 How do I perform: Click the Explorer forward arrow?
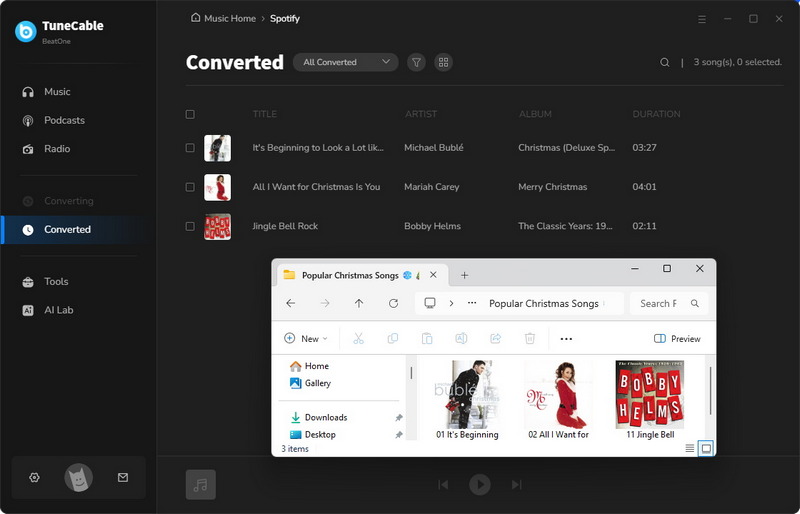pos(325,304)
